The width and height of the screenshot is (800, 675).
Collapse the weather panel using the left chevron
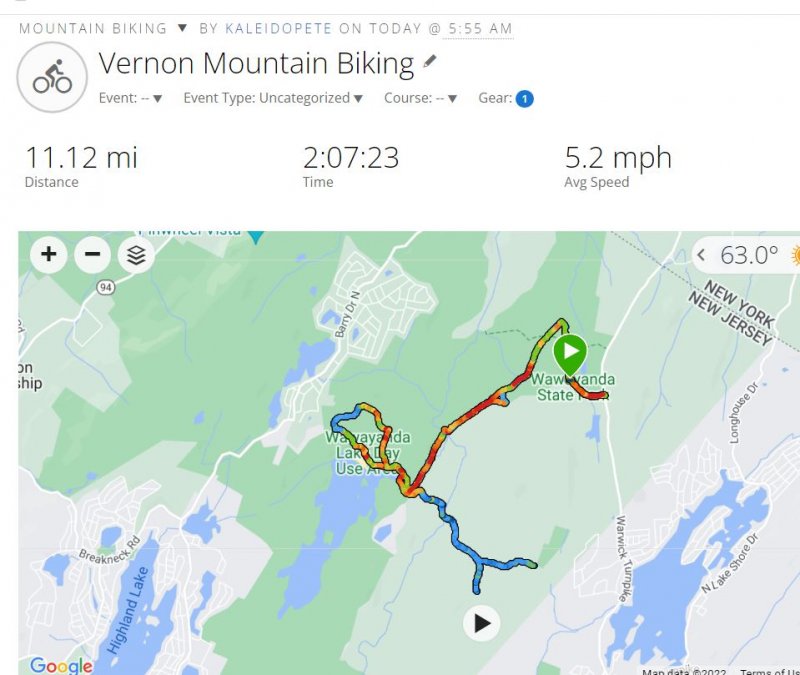[701, 255]
